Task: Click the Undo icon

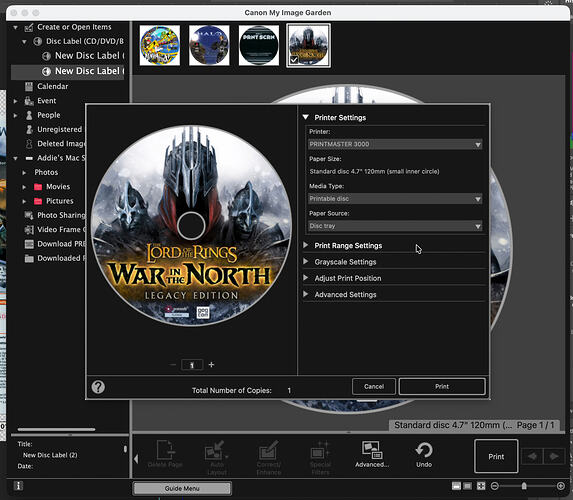Action: (424, 454)
